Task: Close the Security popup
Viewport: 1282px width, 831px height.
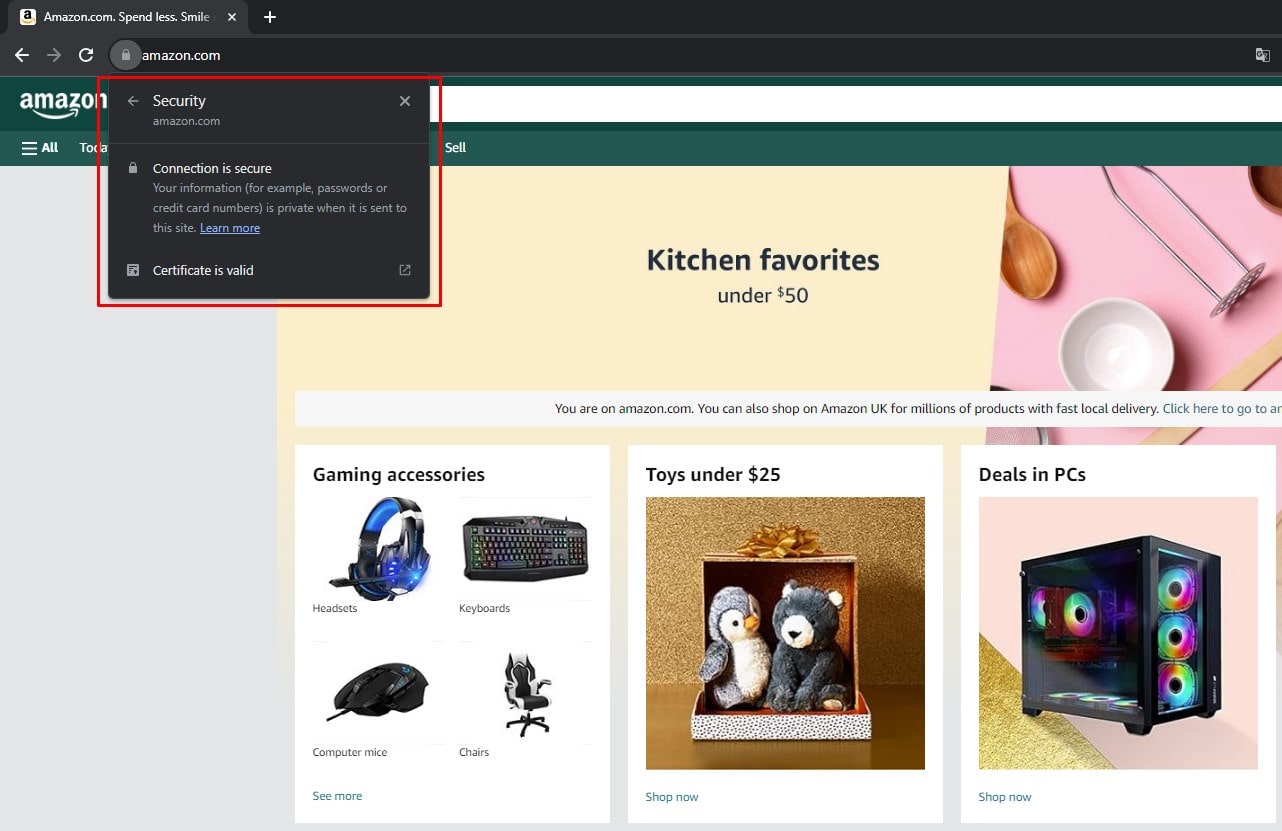Action: (x=405, y=101)
